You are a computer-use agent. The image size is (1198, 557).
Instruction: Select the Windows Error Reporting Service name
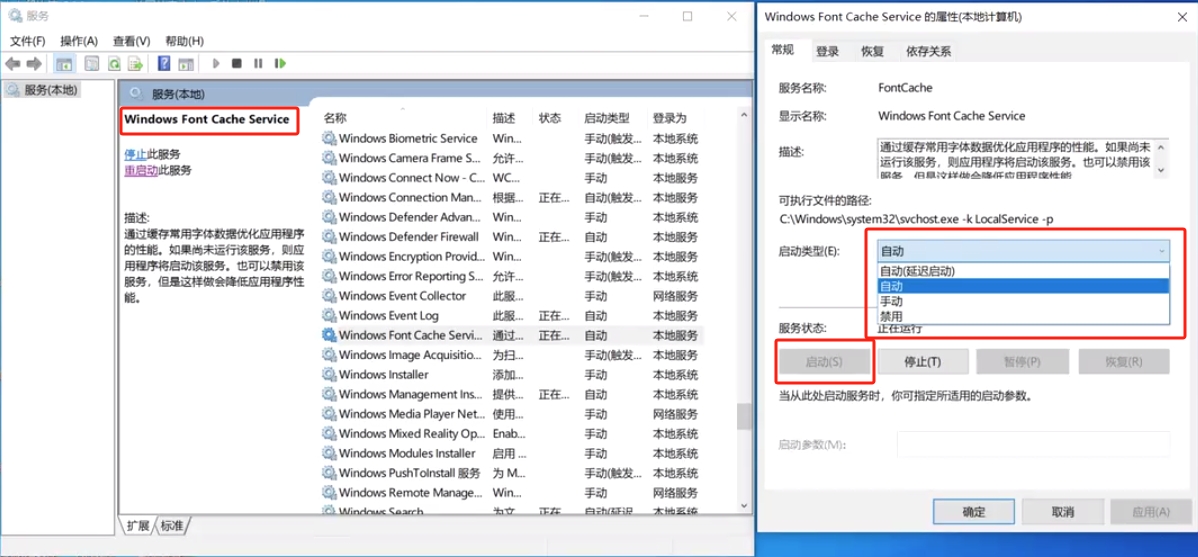pos(411,276)
